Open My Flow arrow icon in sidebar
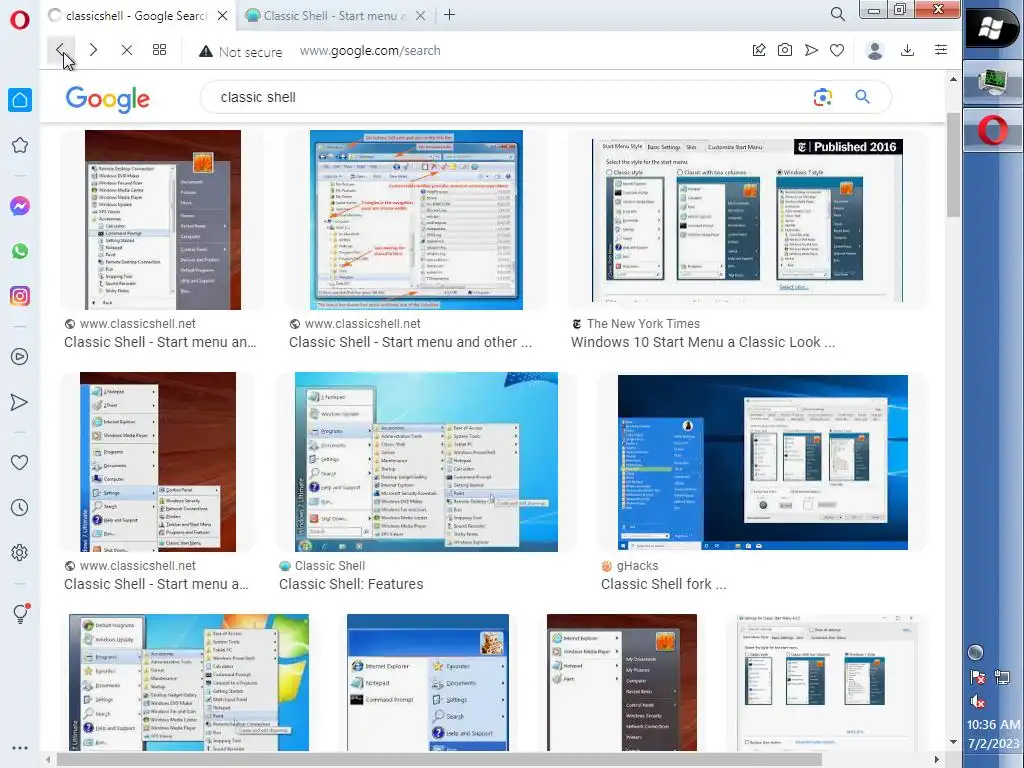 20,402
